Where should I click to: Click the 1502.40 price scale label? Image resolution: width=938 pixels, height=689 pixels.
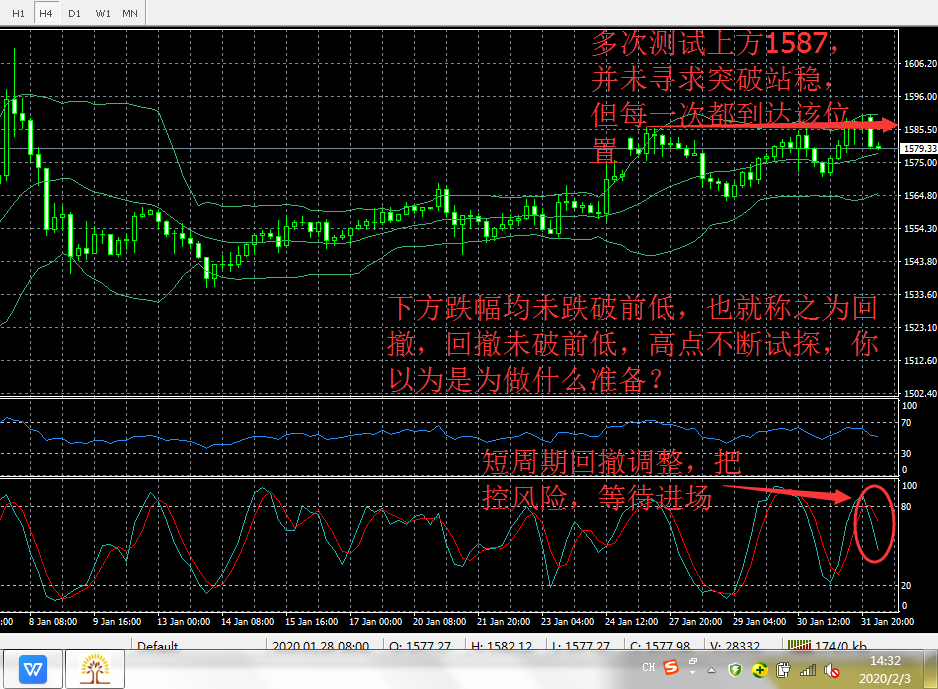tap(920, 393)
